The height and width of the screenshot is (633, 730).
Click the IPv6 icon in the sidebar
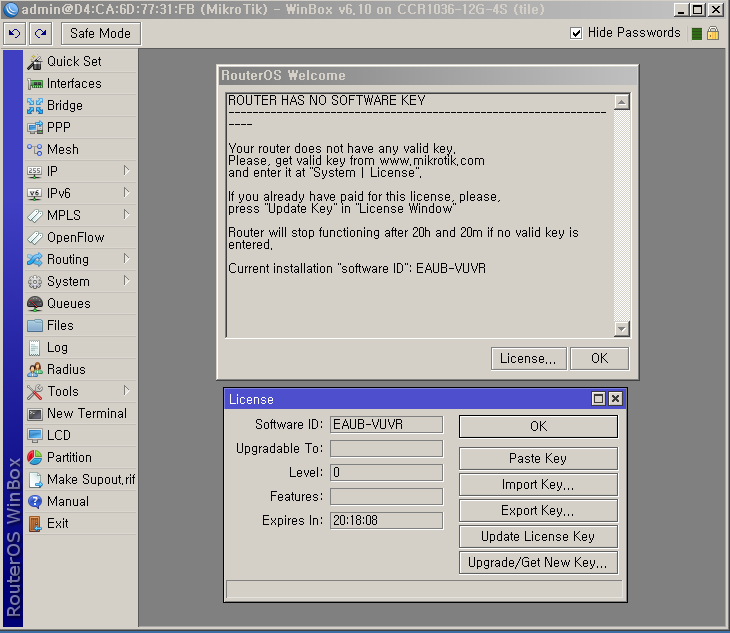pyautogui.click(x=34, y=194)
